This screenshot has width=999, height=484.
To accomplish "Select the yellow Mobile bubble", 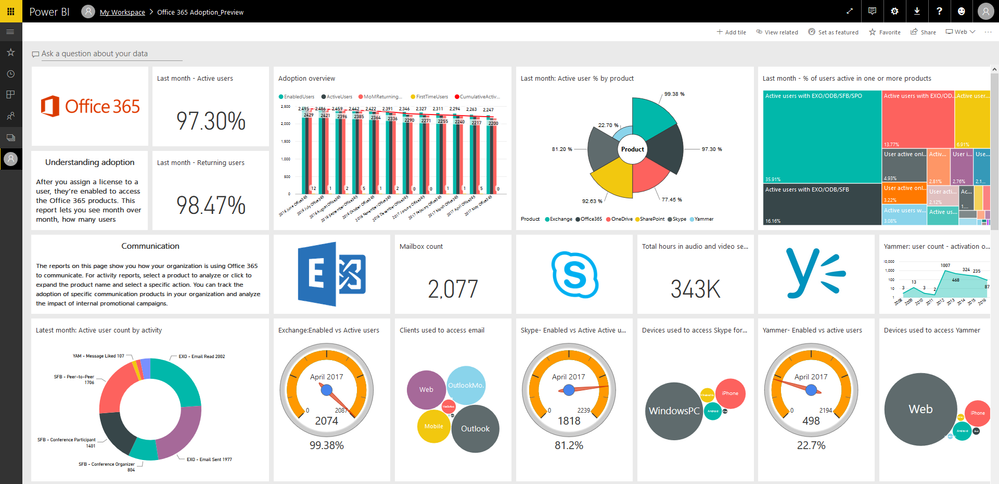I will [434, 427].
